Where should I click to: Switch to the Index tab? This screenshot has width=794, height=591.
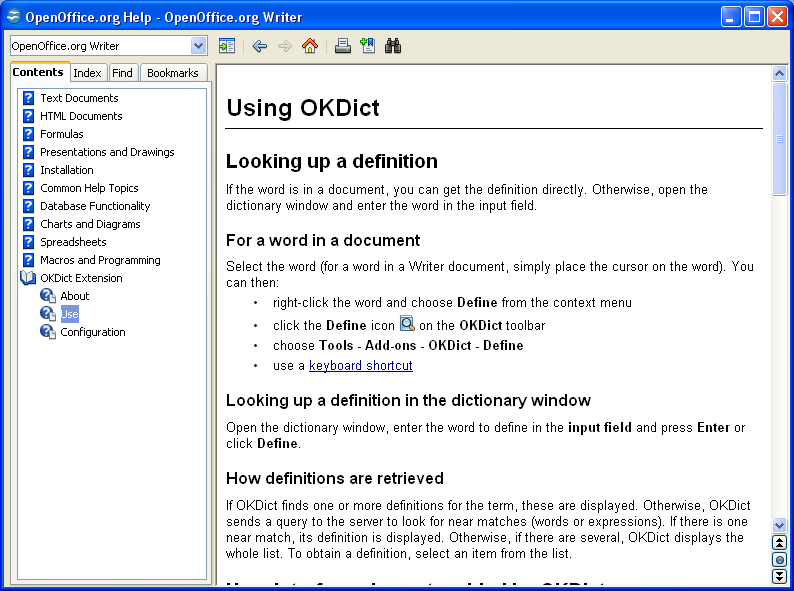coord(87,73)
